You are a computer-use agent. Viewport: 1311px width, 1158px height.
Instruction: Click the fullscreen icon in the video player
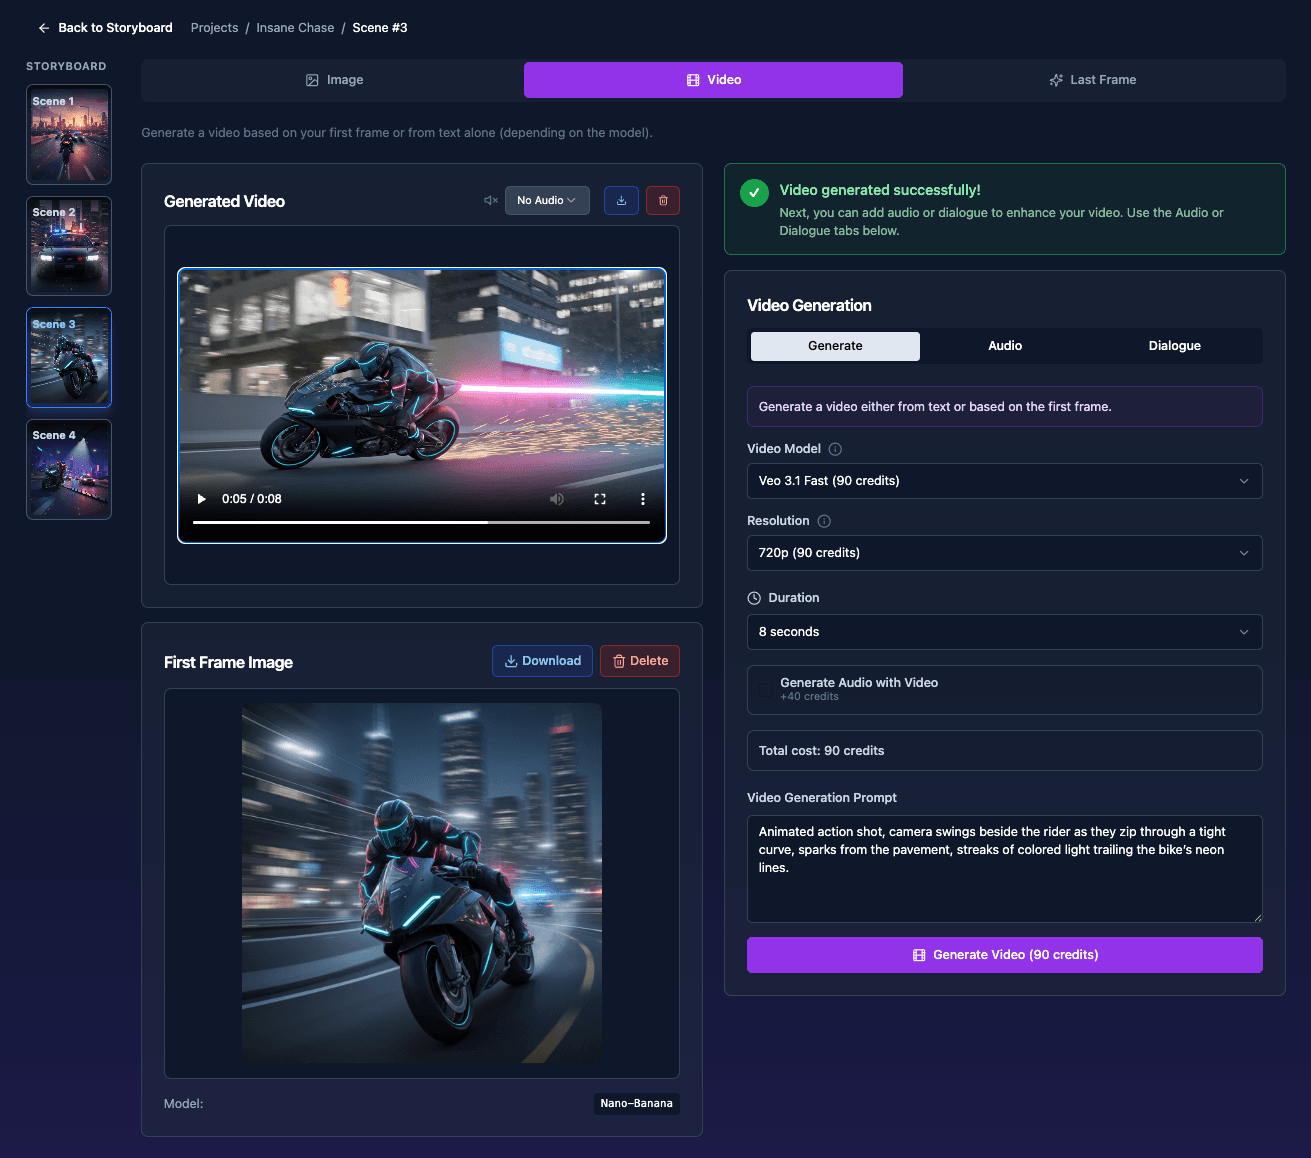(x=600, y=498)
